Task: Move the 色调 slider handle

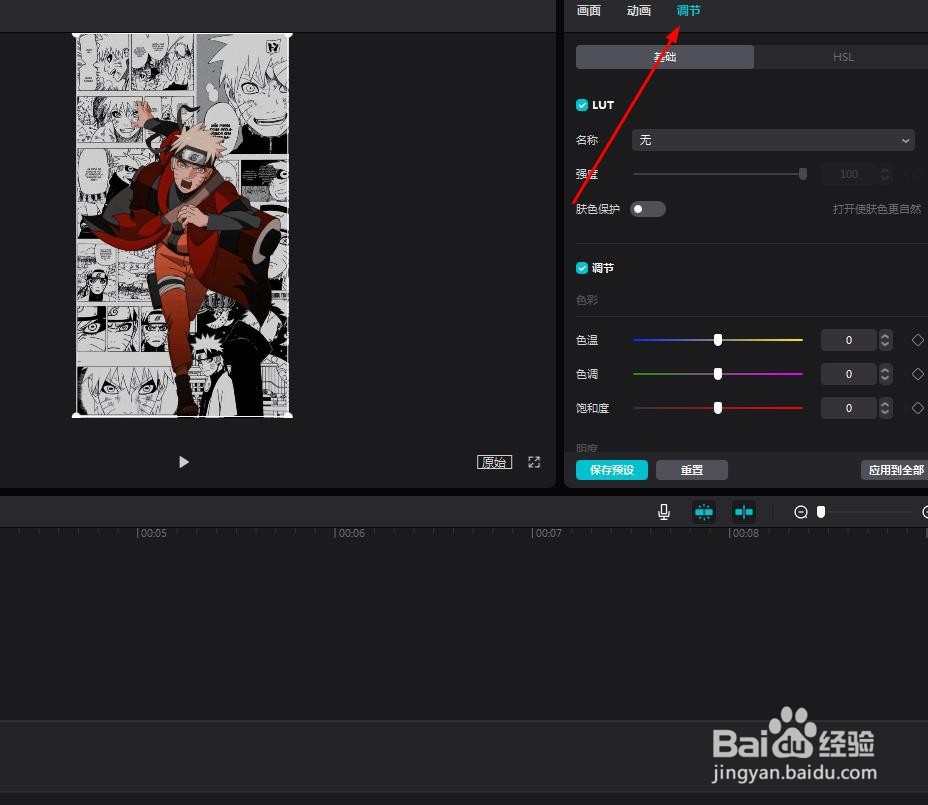Action: point(718,373)
